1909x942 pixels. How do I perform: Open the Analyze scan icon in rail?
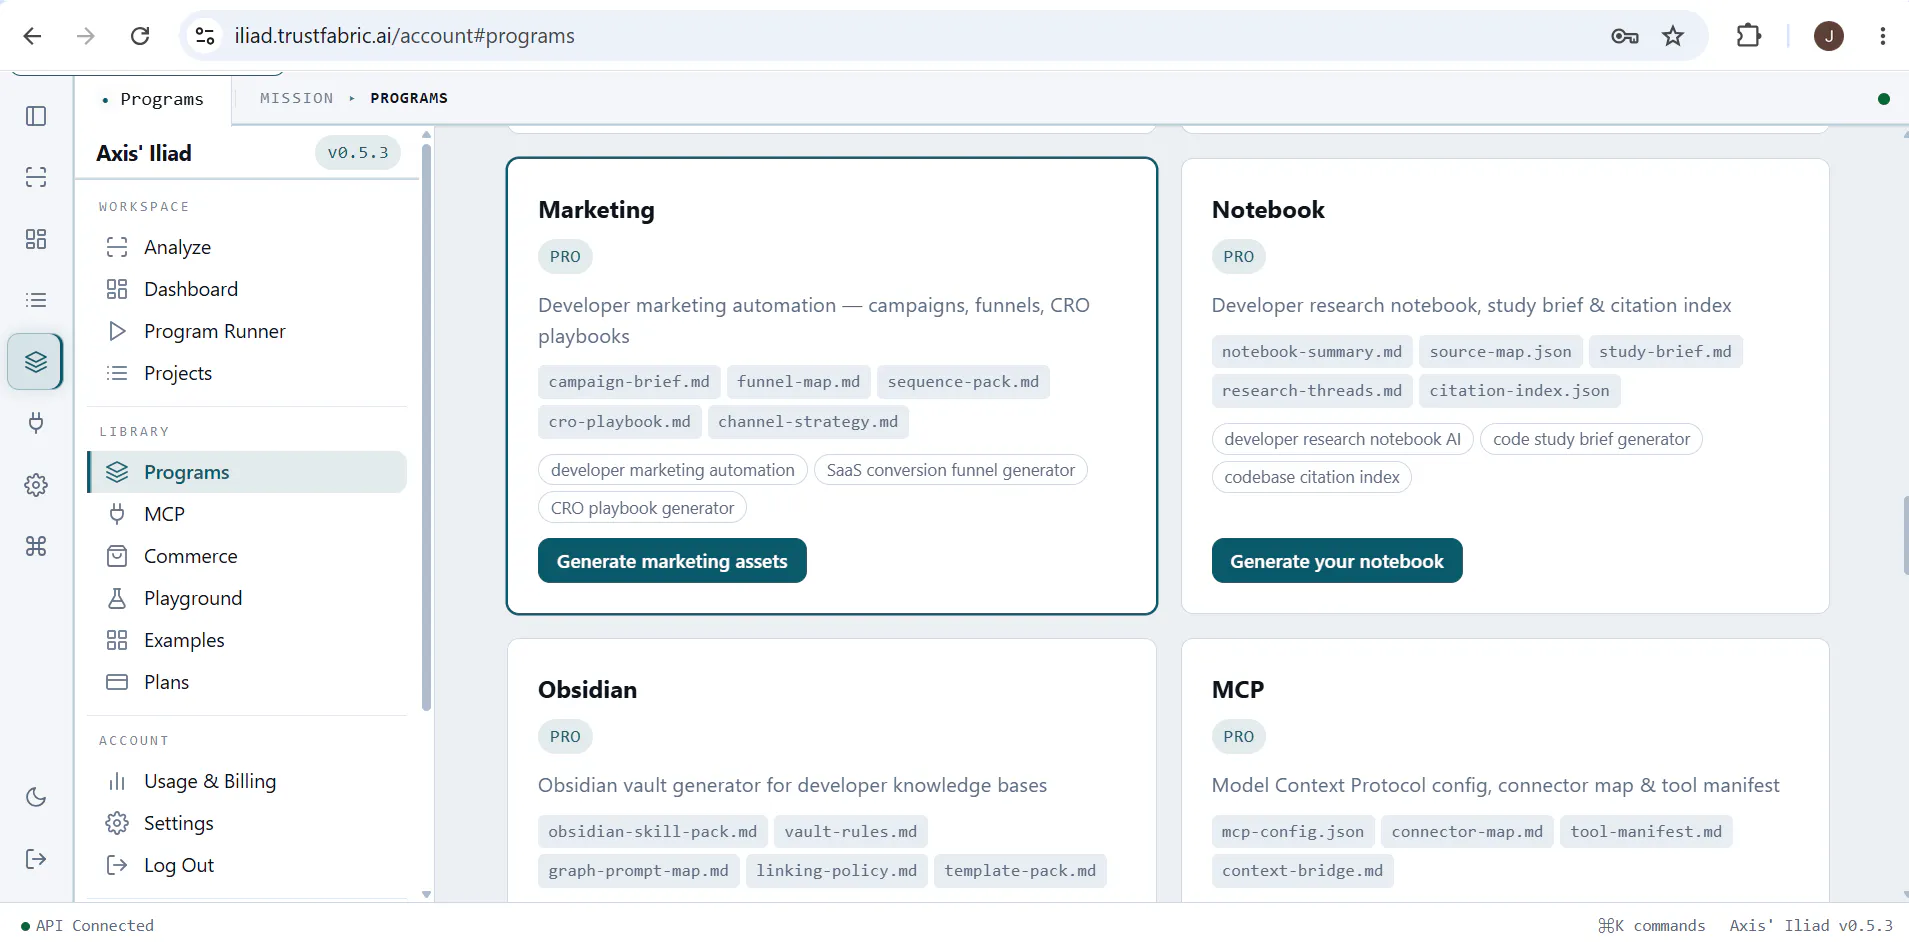click(36, 177)
